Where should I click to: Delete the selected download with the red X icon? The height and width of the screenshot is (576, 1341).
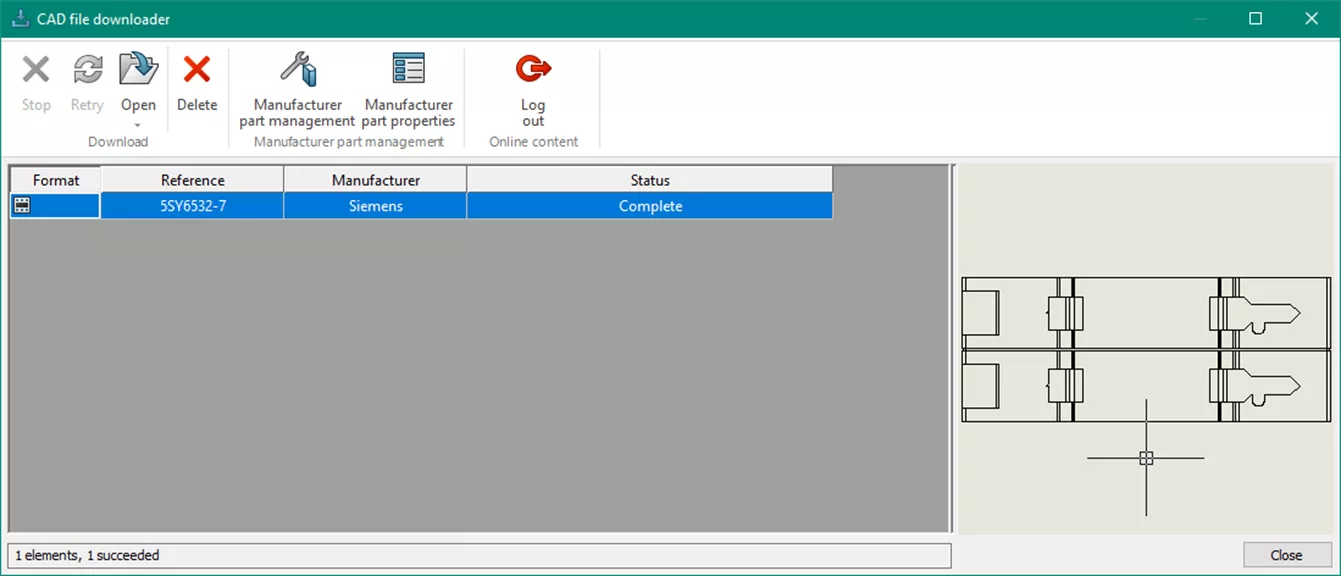pos(197,70)
